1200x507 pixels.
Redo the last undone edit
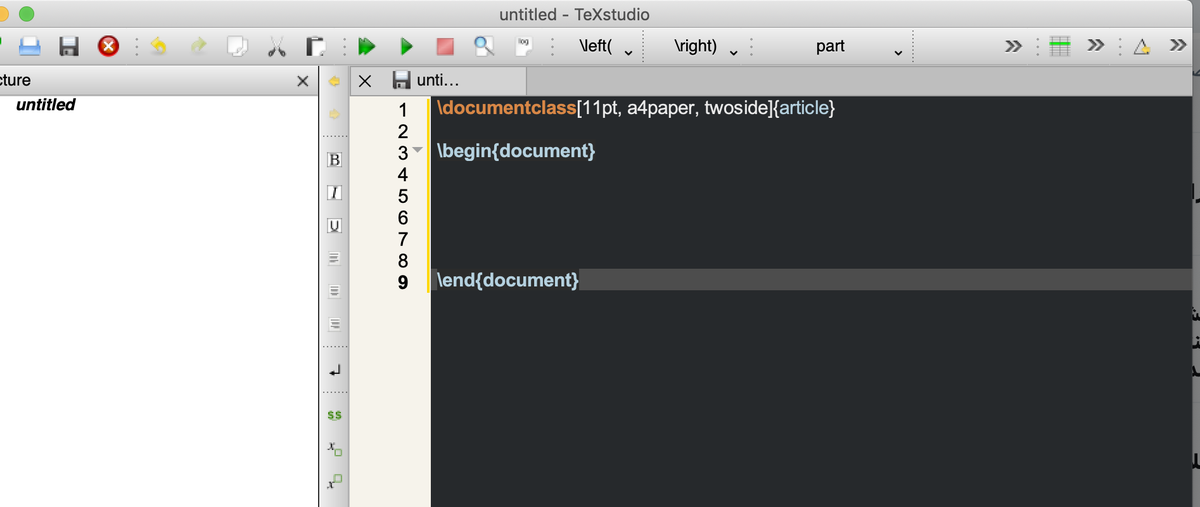click(x=197, y=46)
